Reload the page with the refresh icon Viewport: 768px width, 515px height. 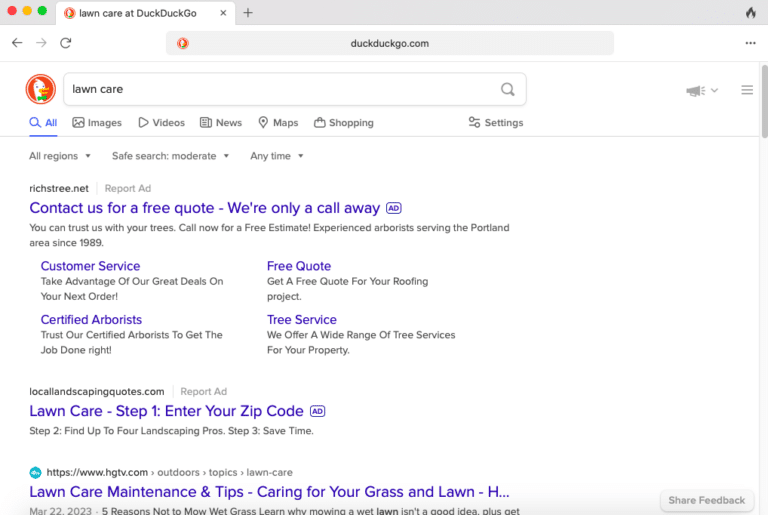pyautogui.click(x=66, y=43)
